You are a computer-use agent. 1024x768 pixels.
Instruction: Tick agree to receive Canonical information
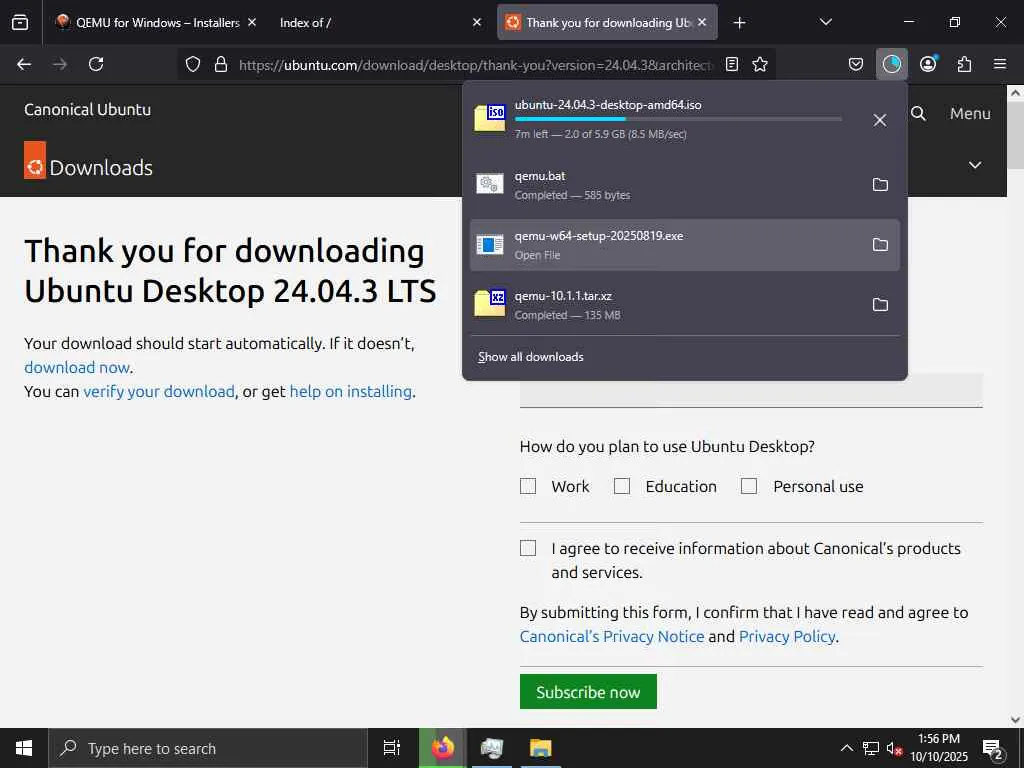coord(528,548)
